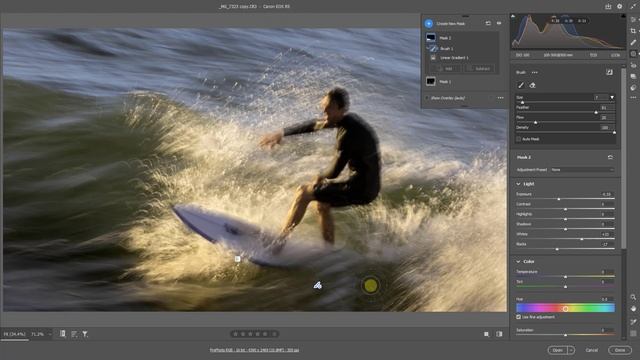Select the Mask 1 thumbnail
Image resolution: width=640 pixels, height=360 pixels.
tap(431, 82)
